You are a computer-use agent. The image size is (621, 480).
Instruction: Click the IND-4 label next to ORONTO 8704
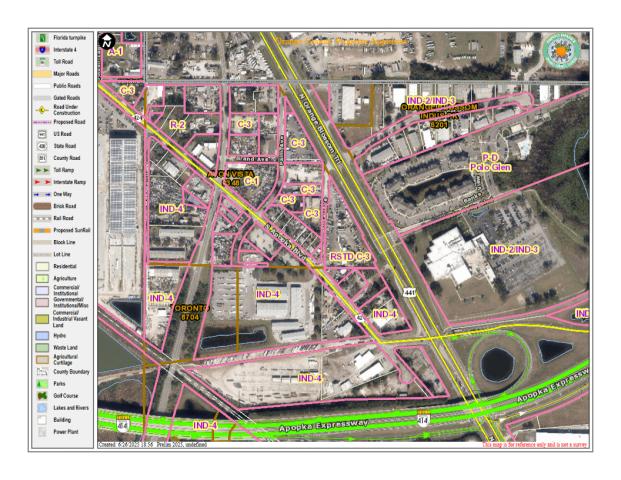[x=161, y=298]
